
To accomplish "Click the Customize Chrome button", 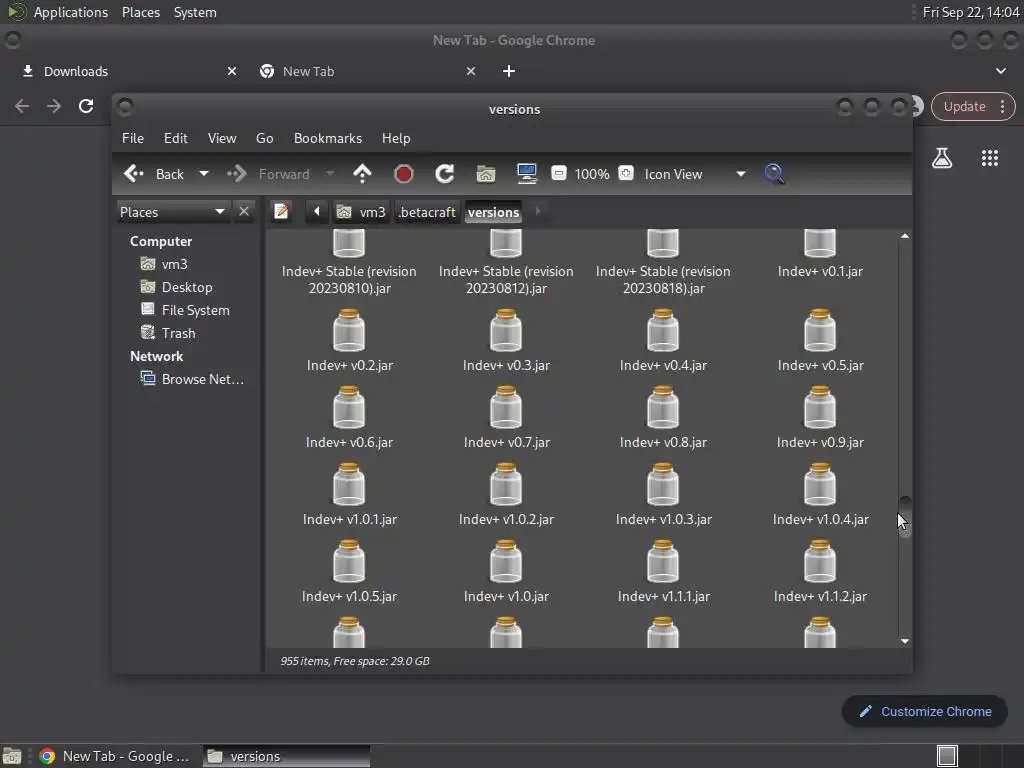I will (925, 711).
